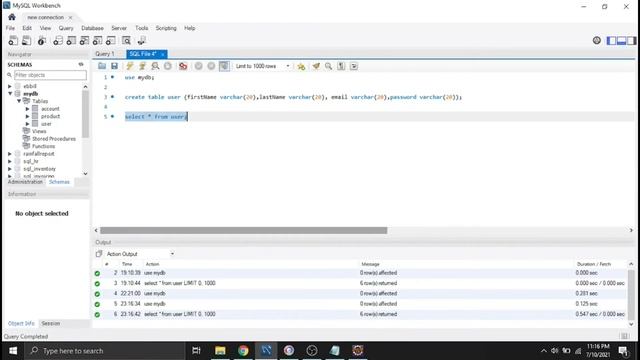The height and width of the screenshot is (360, 640).
Task: Create a new SQL tab icon
Action: 13,40
